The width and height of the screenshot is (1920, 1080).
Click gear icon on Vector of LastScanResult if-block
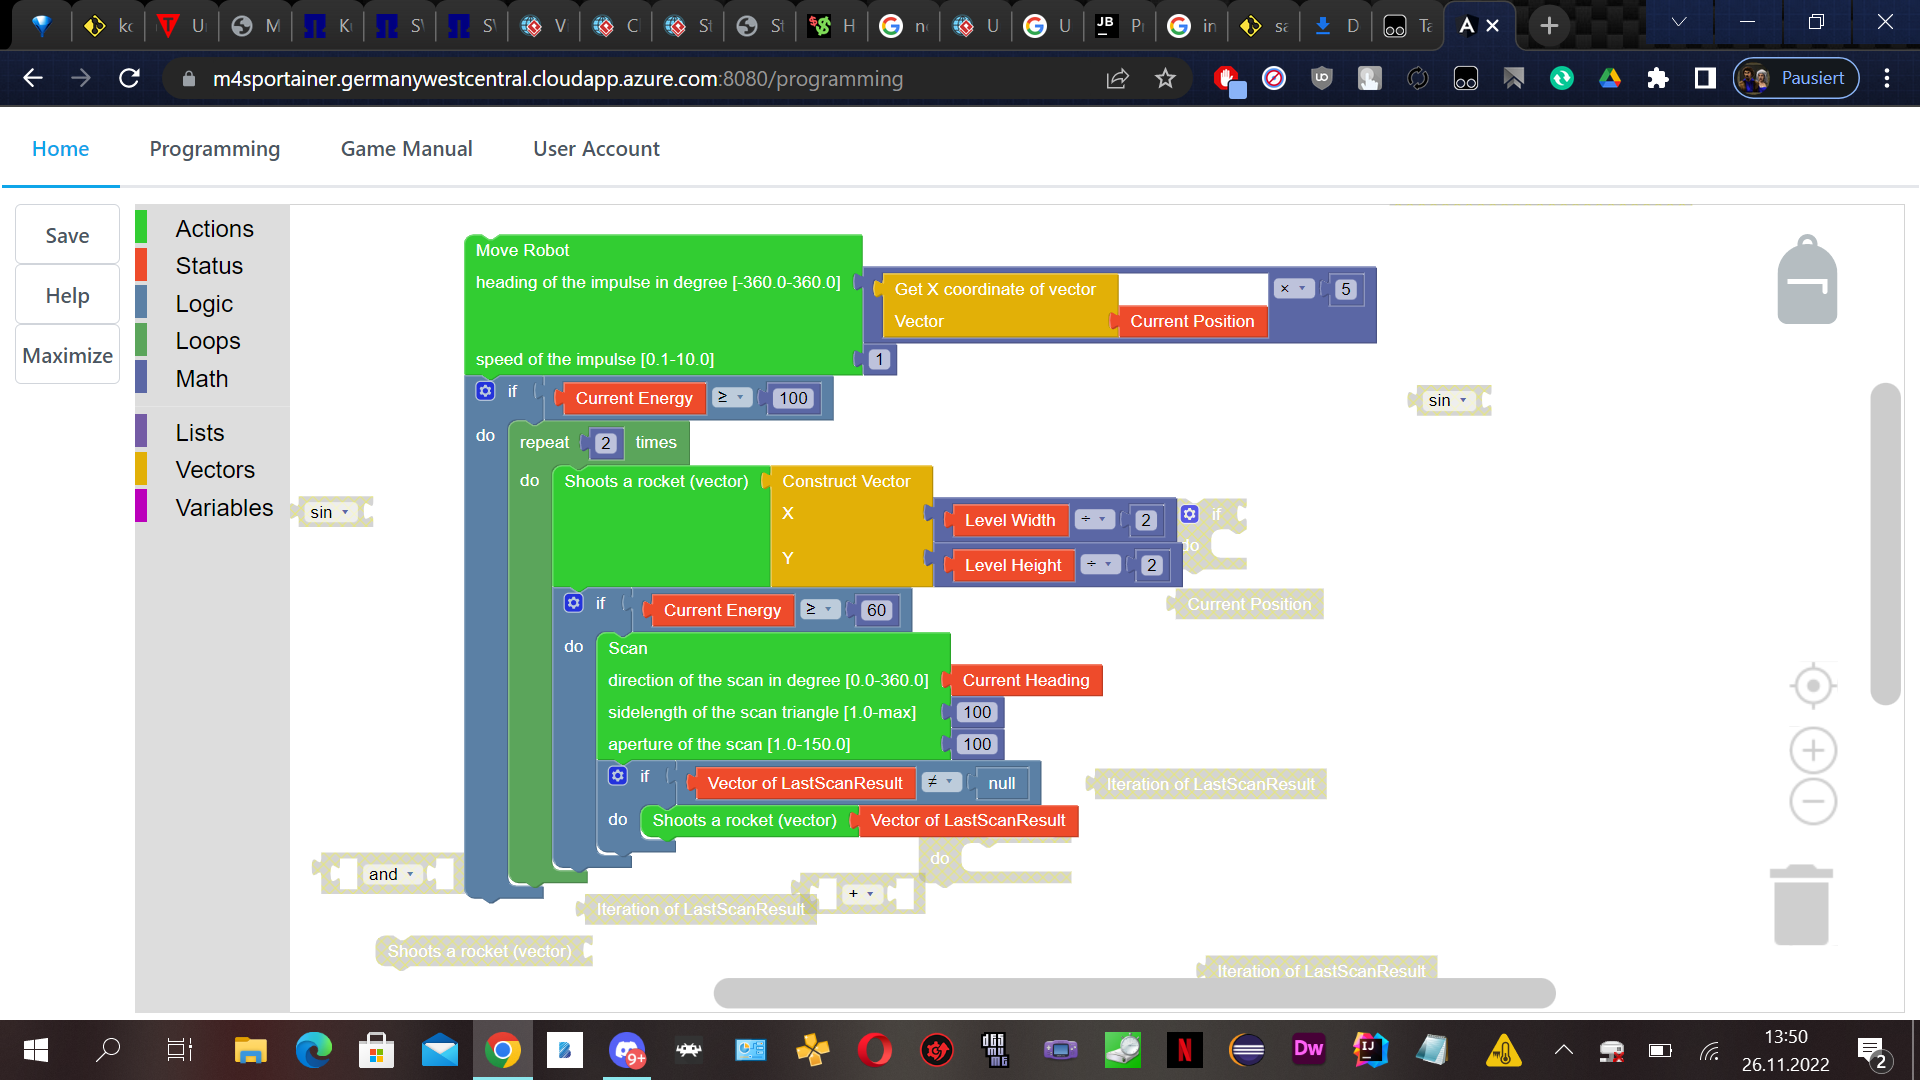pyautogui.click(x=618, y=776)
